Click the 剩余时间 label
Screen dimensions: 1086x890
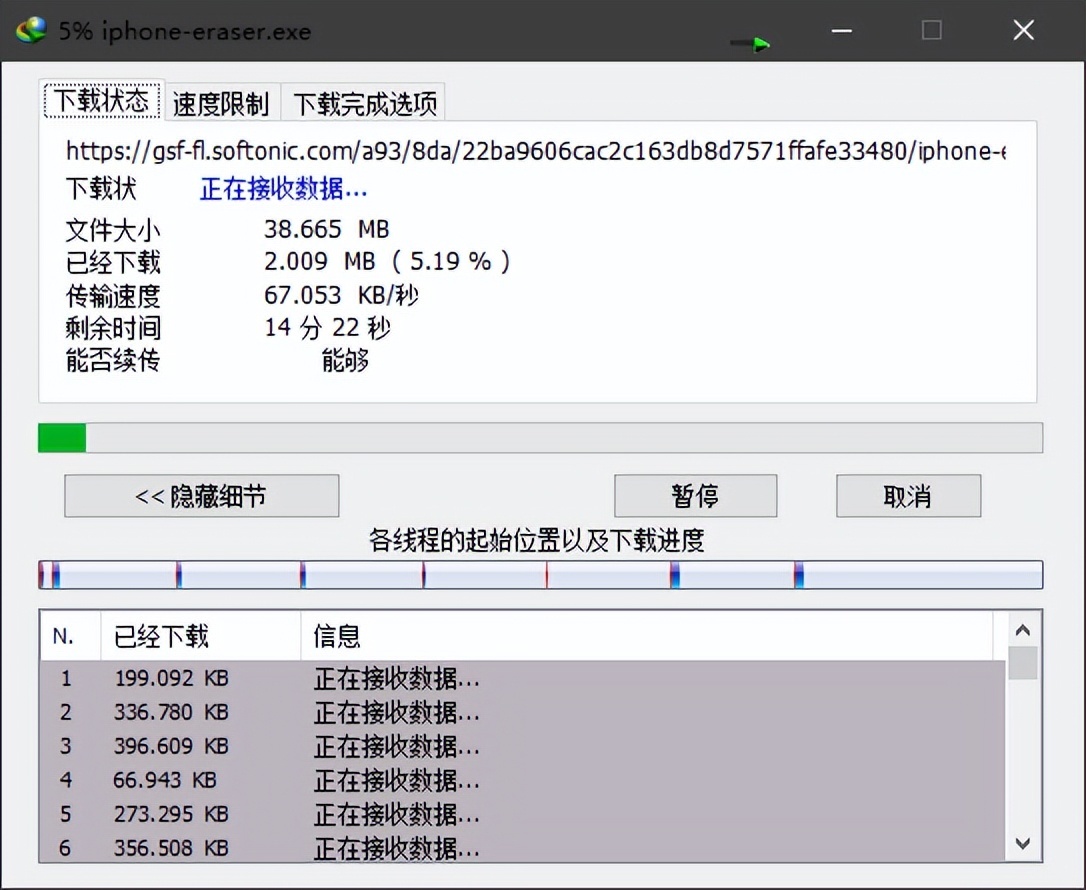pos(113,328)
